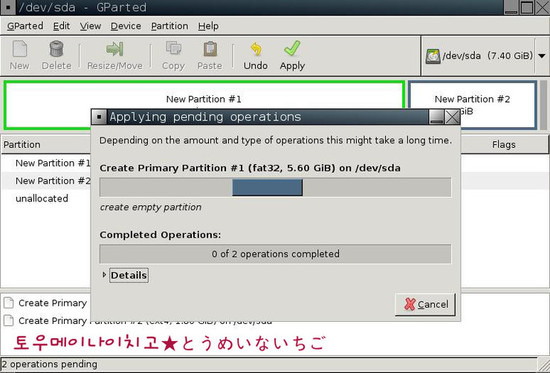Click the '2 operations pending' status text
This screenshot has width=550, height=373.
point(49,364)
